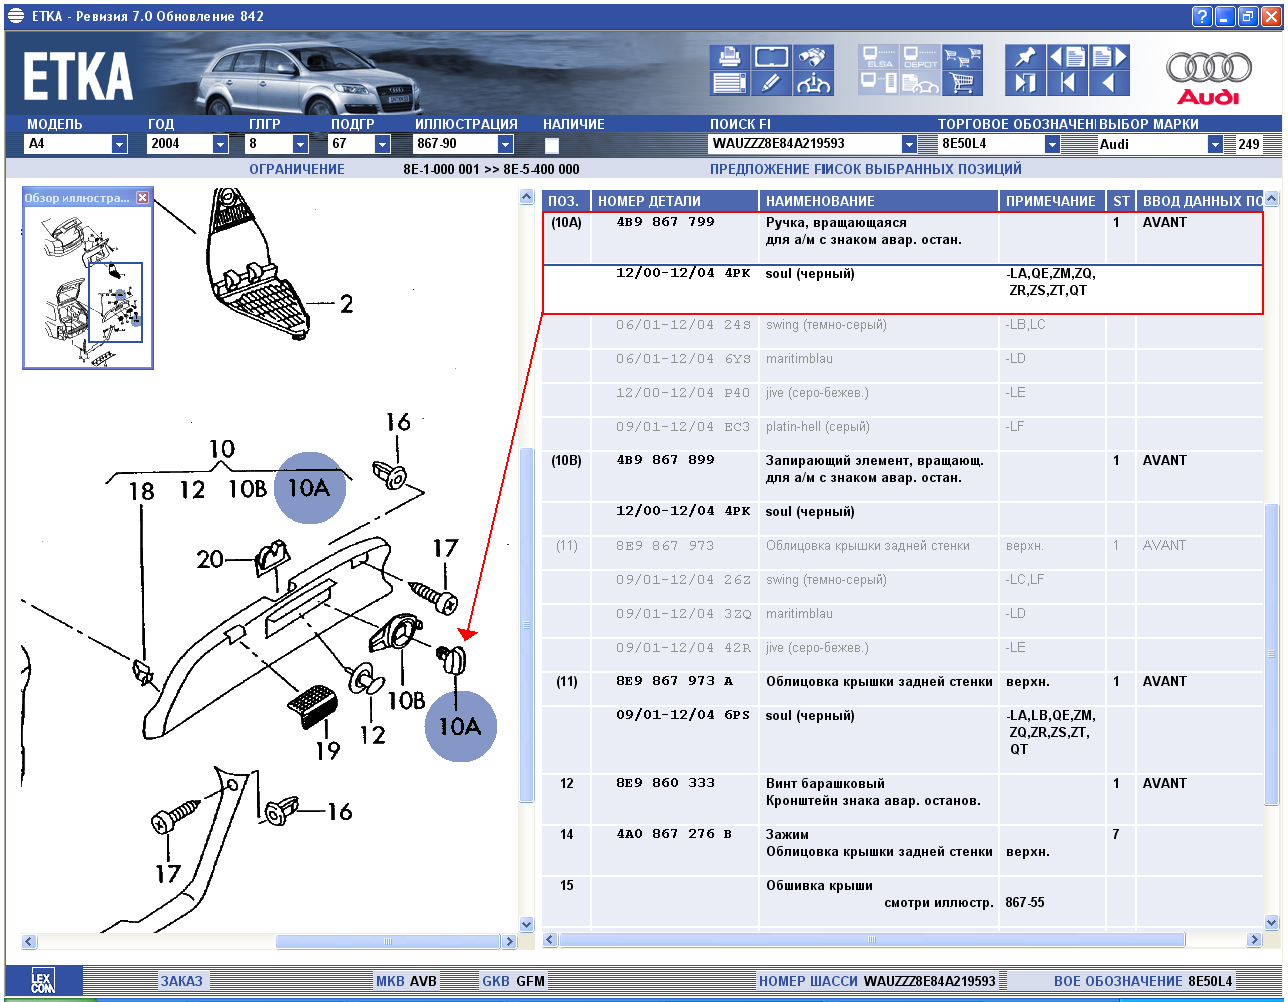Click the printer icon in the toolbar
Viewport: 1288px width, 1002px height.
click(729, 57)
